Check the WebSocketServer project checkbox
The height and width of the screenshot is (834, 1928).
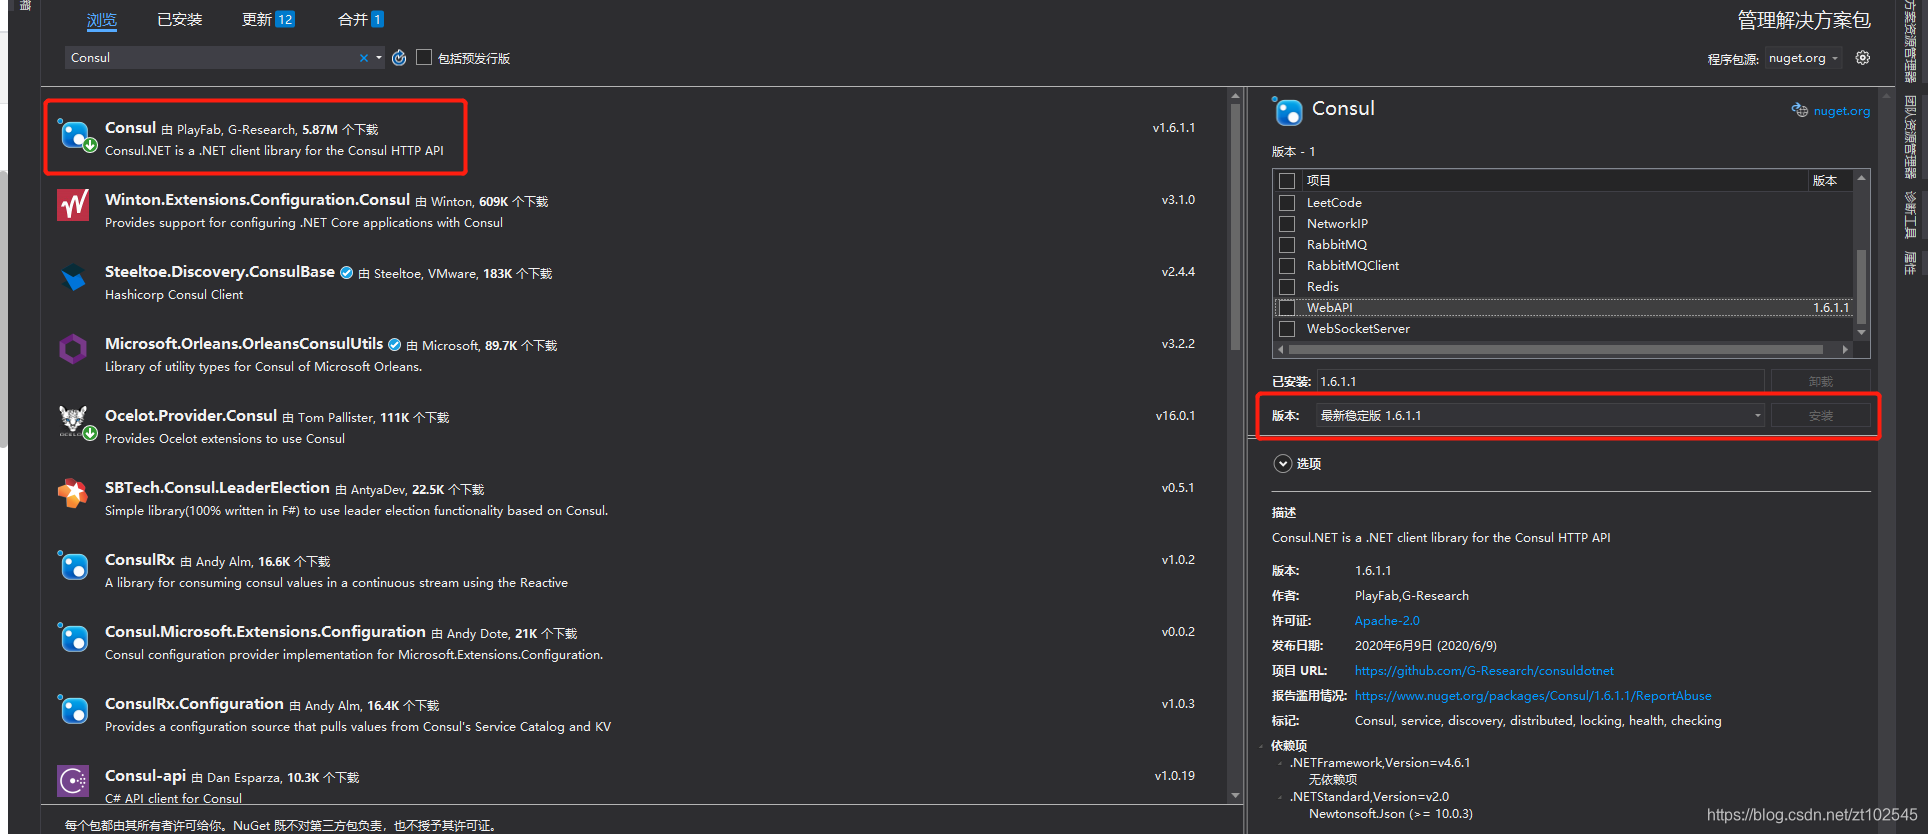point(1287,329)
